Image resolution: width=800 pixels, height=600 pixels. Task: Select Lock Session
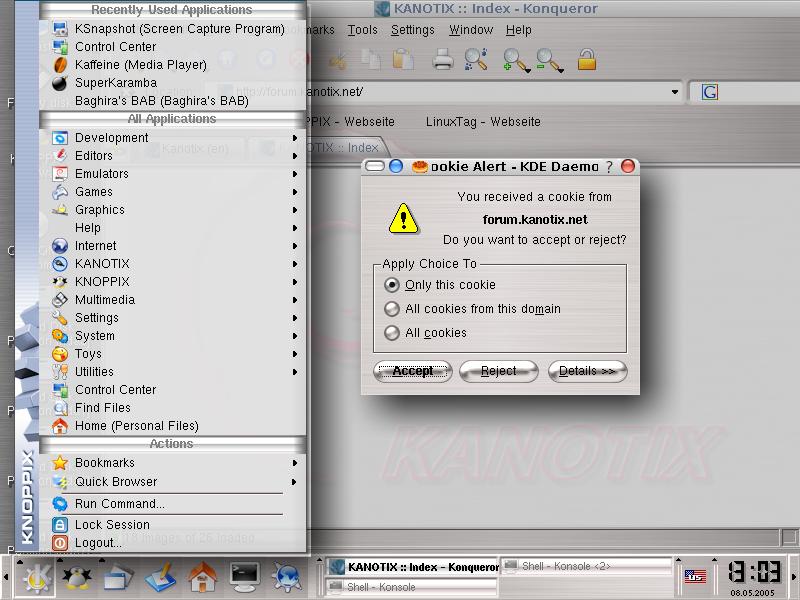point(173,524)
